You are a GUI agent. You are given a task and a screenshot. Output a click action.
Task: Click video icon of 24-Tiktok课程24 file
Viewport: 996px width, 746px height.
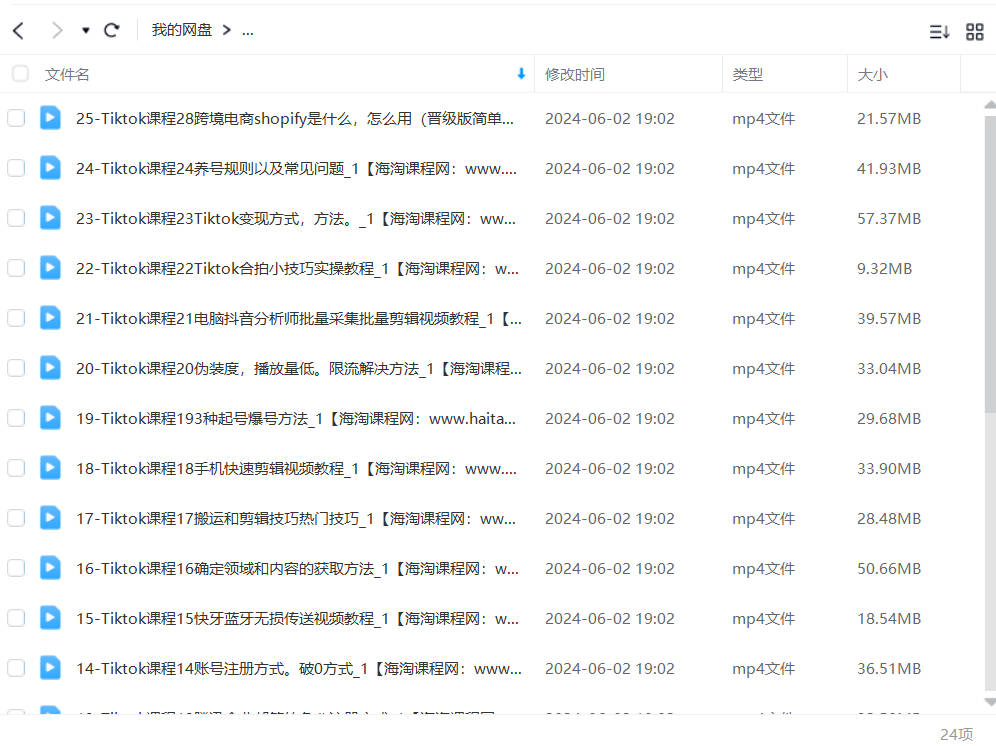coord(50,168)
